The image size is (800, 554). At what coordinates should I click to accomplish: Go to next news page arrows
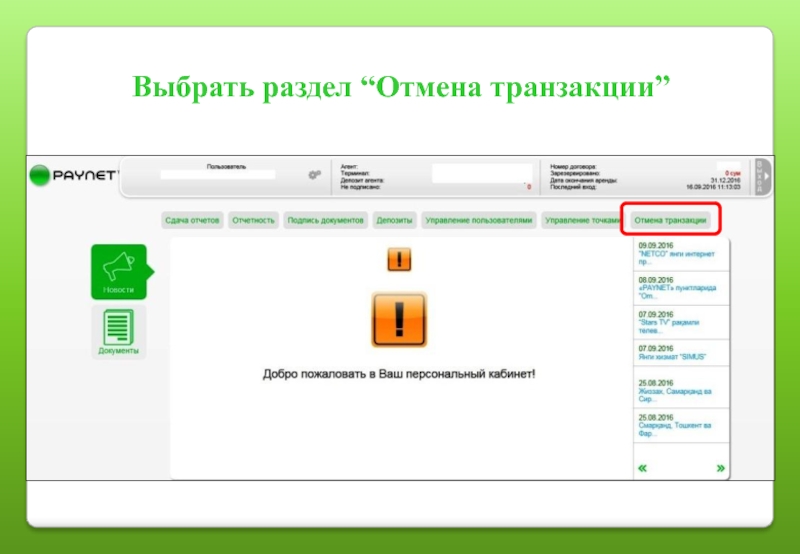click(x=720, y=468)
